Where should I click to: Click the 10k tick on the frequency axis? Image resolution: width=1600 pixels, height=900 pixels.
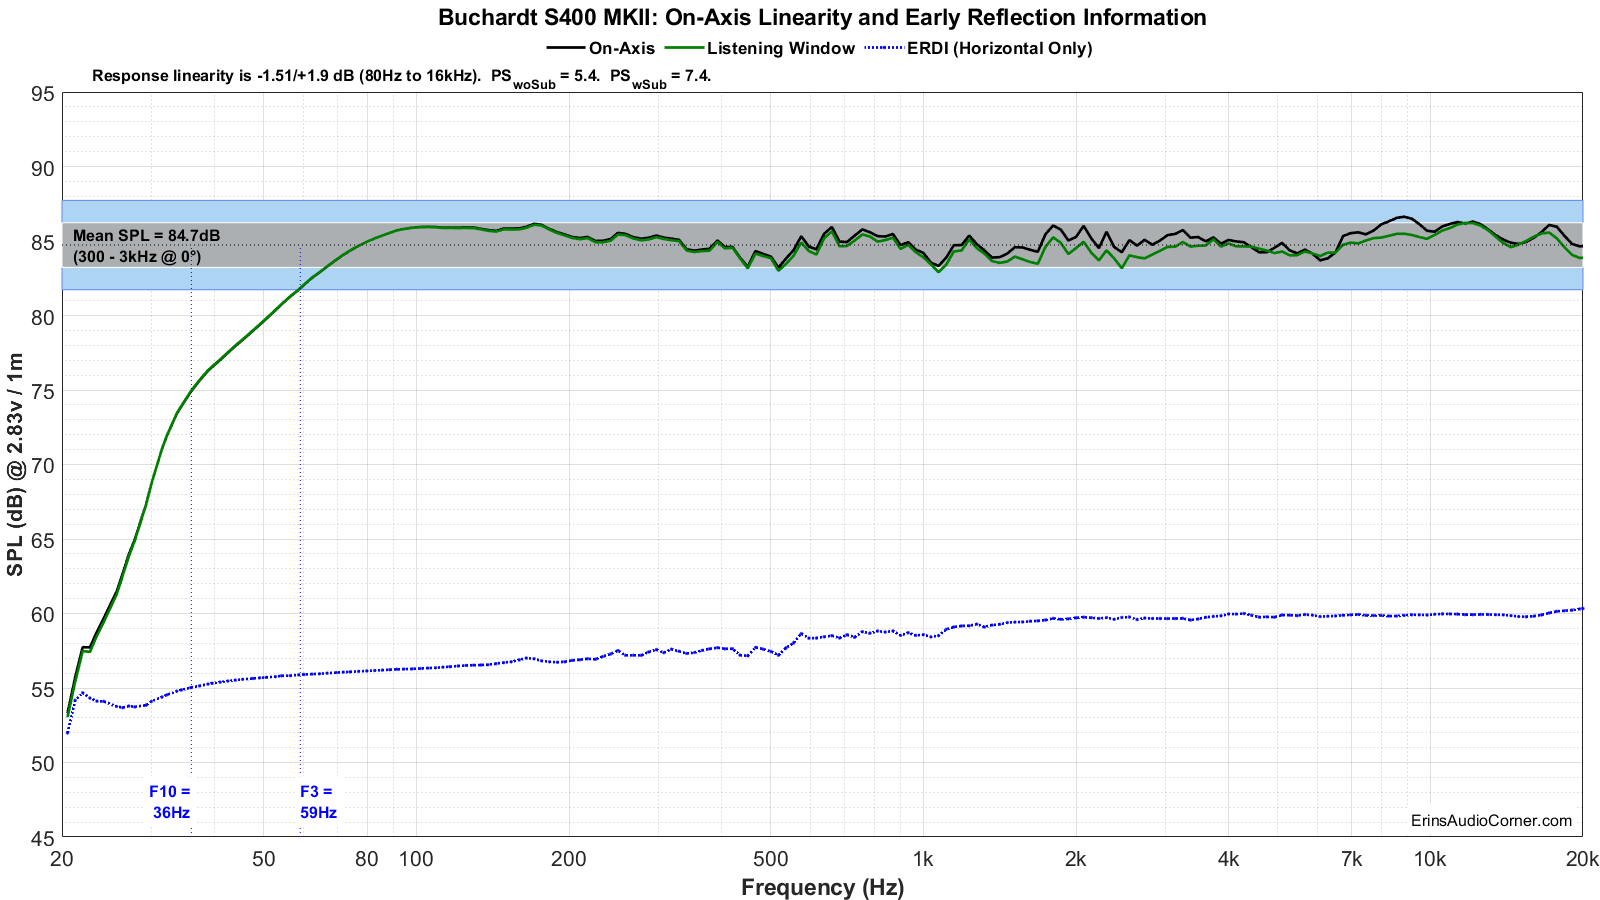click(1429, 859)
